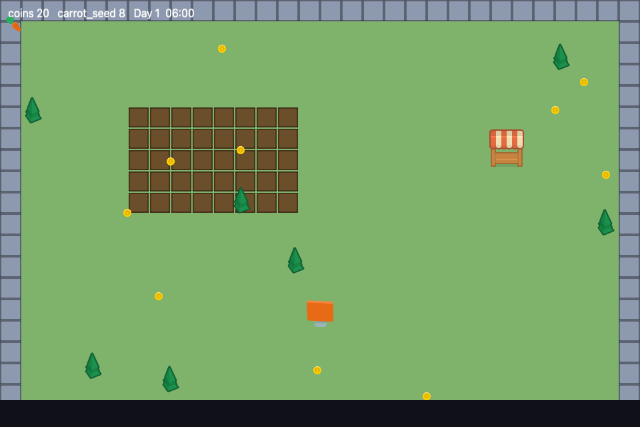Select the bottom-left corner soil tile

[139, 203]
